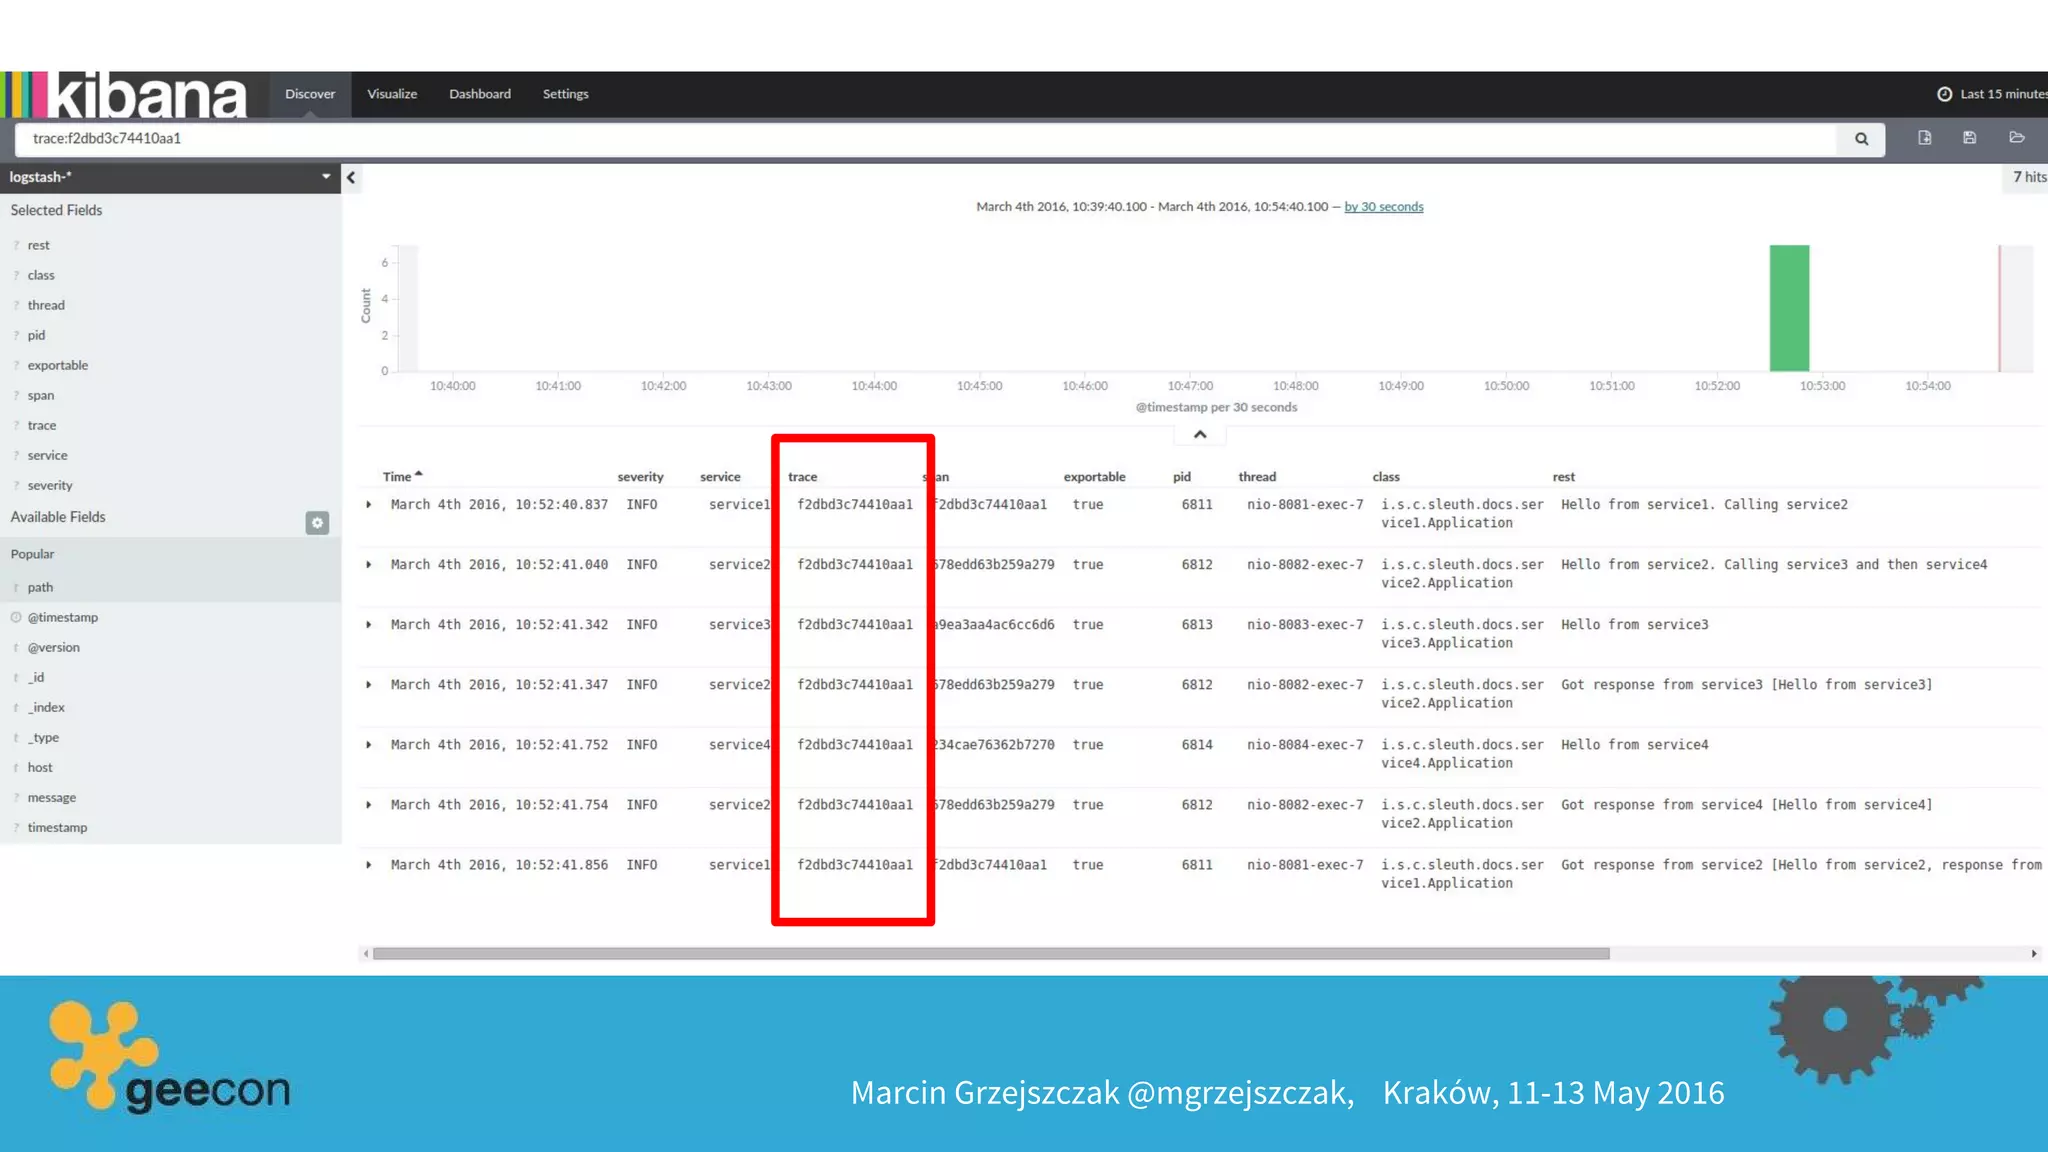Click the Save Search icon
The height and width of the screenshot is (1152, 2048).
(1969, 138)
